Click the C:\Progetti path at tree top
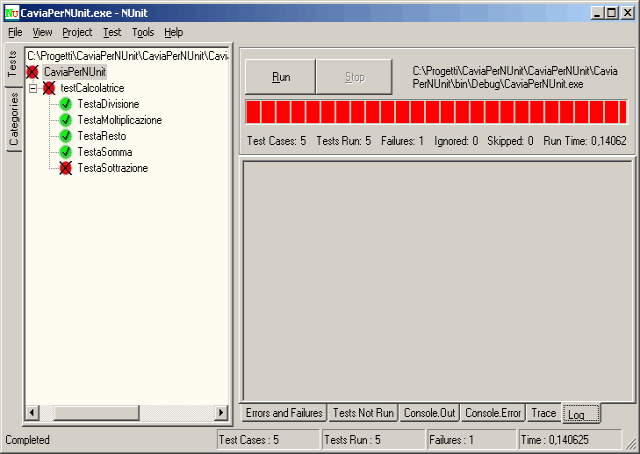Viewport: 640px width, 454px height. click(127, 56)
